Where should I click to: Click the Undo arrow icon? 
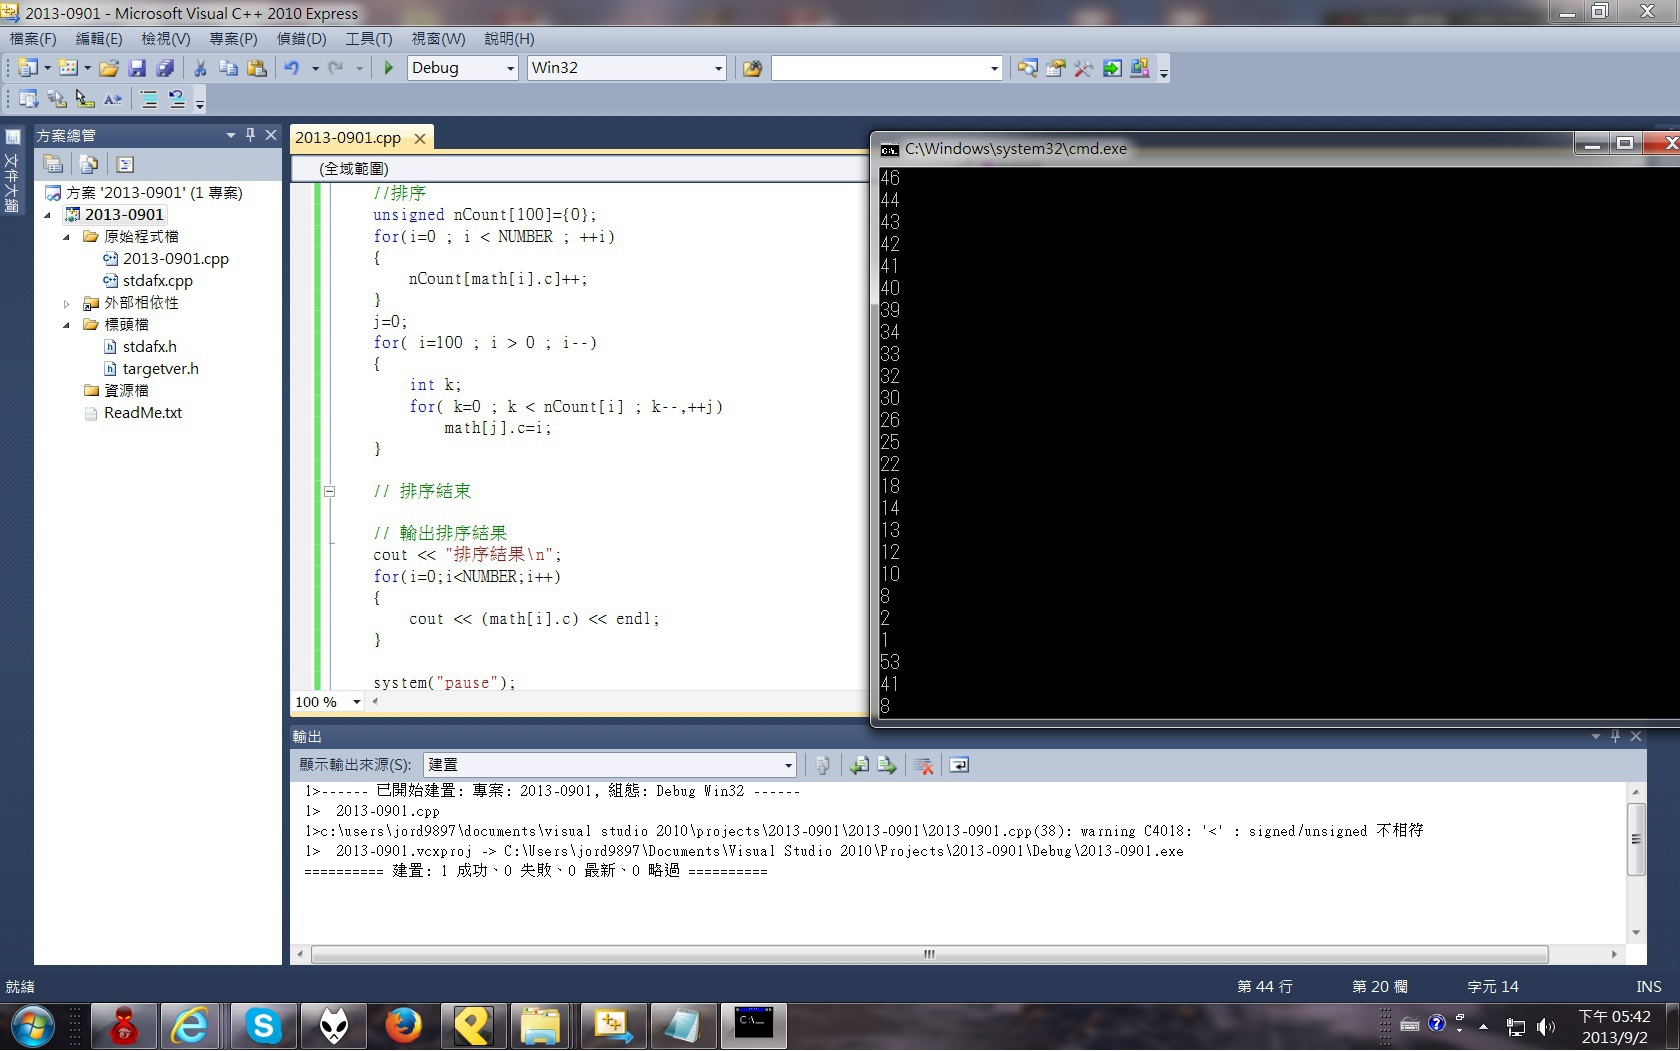291,68
